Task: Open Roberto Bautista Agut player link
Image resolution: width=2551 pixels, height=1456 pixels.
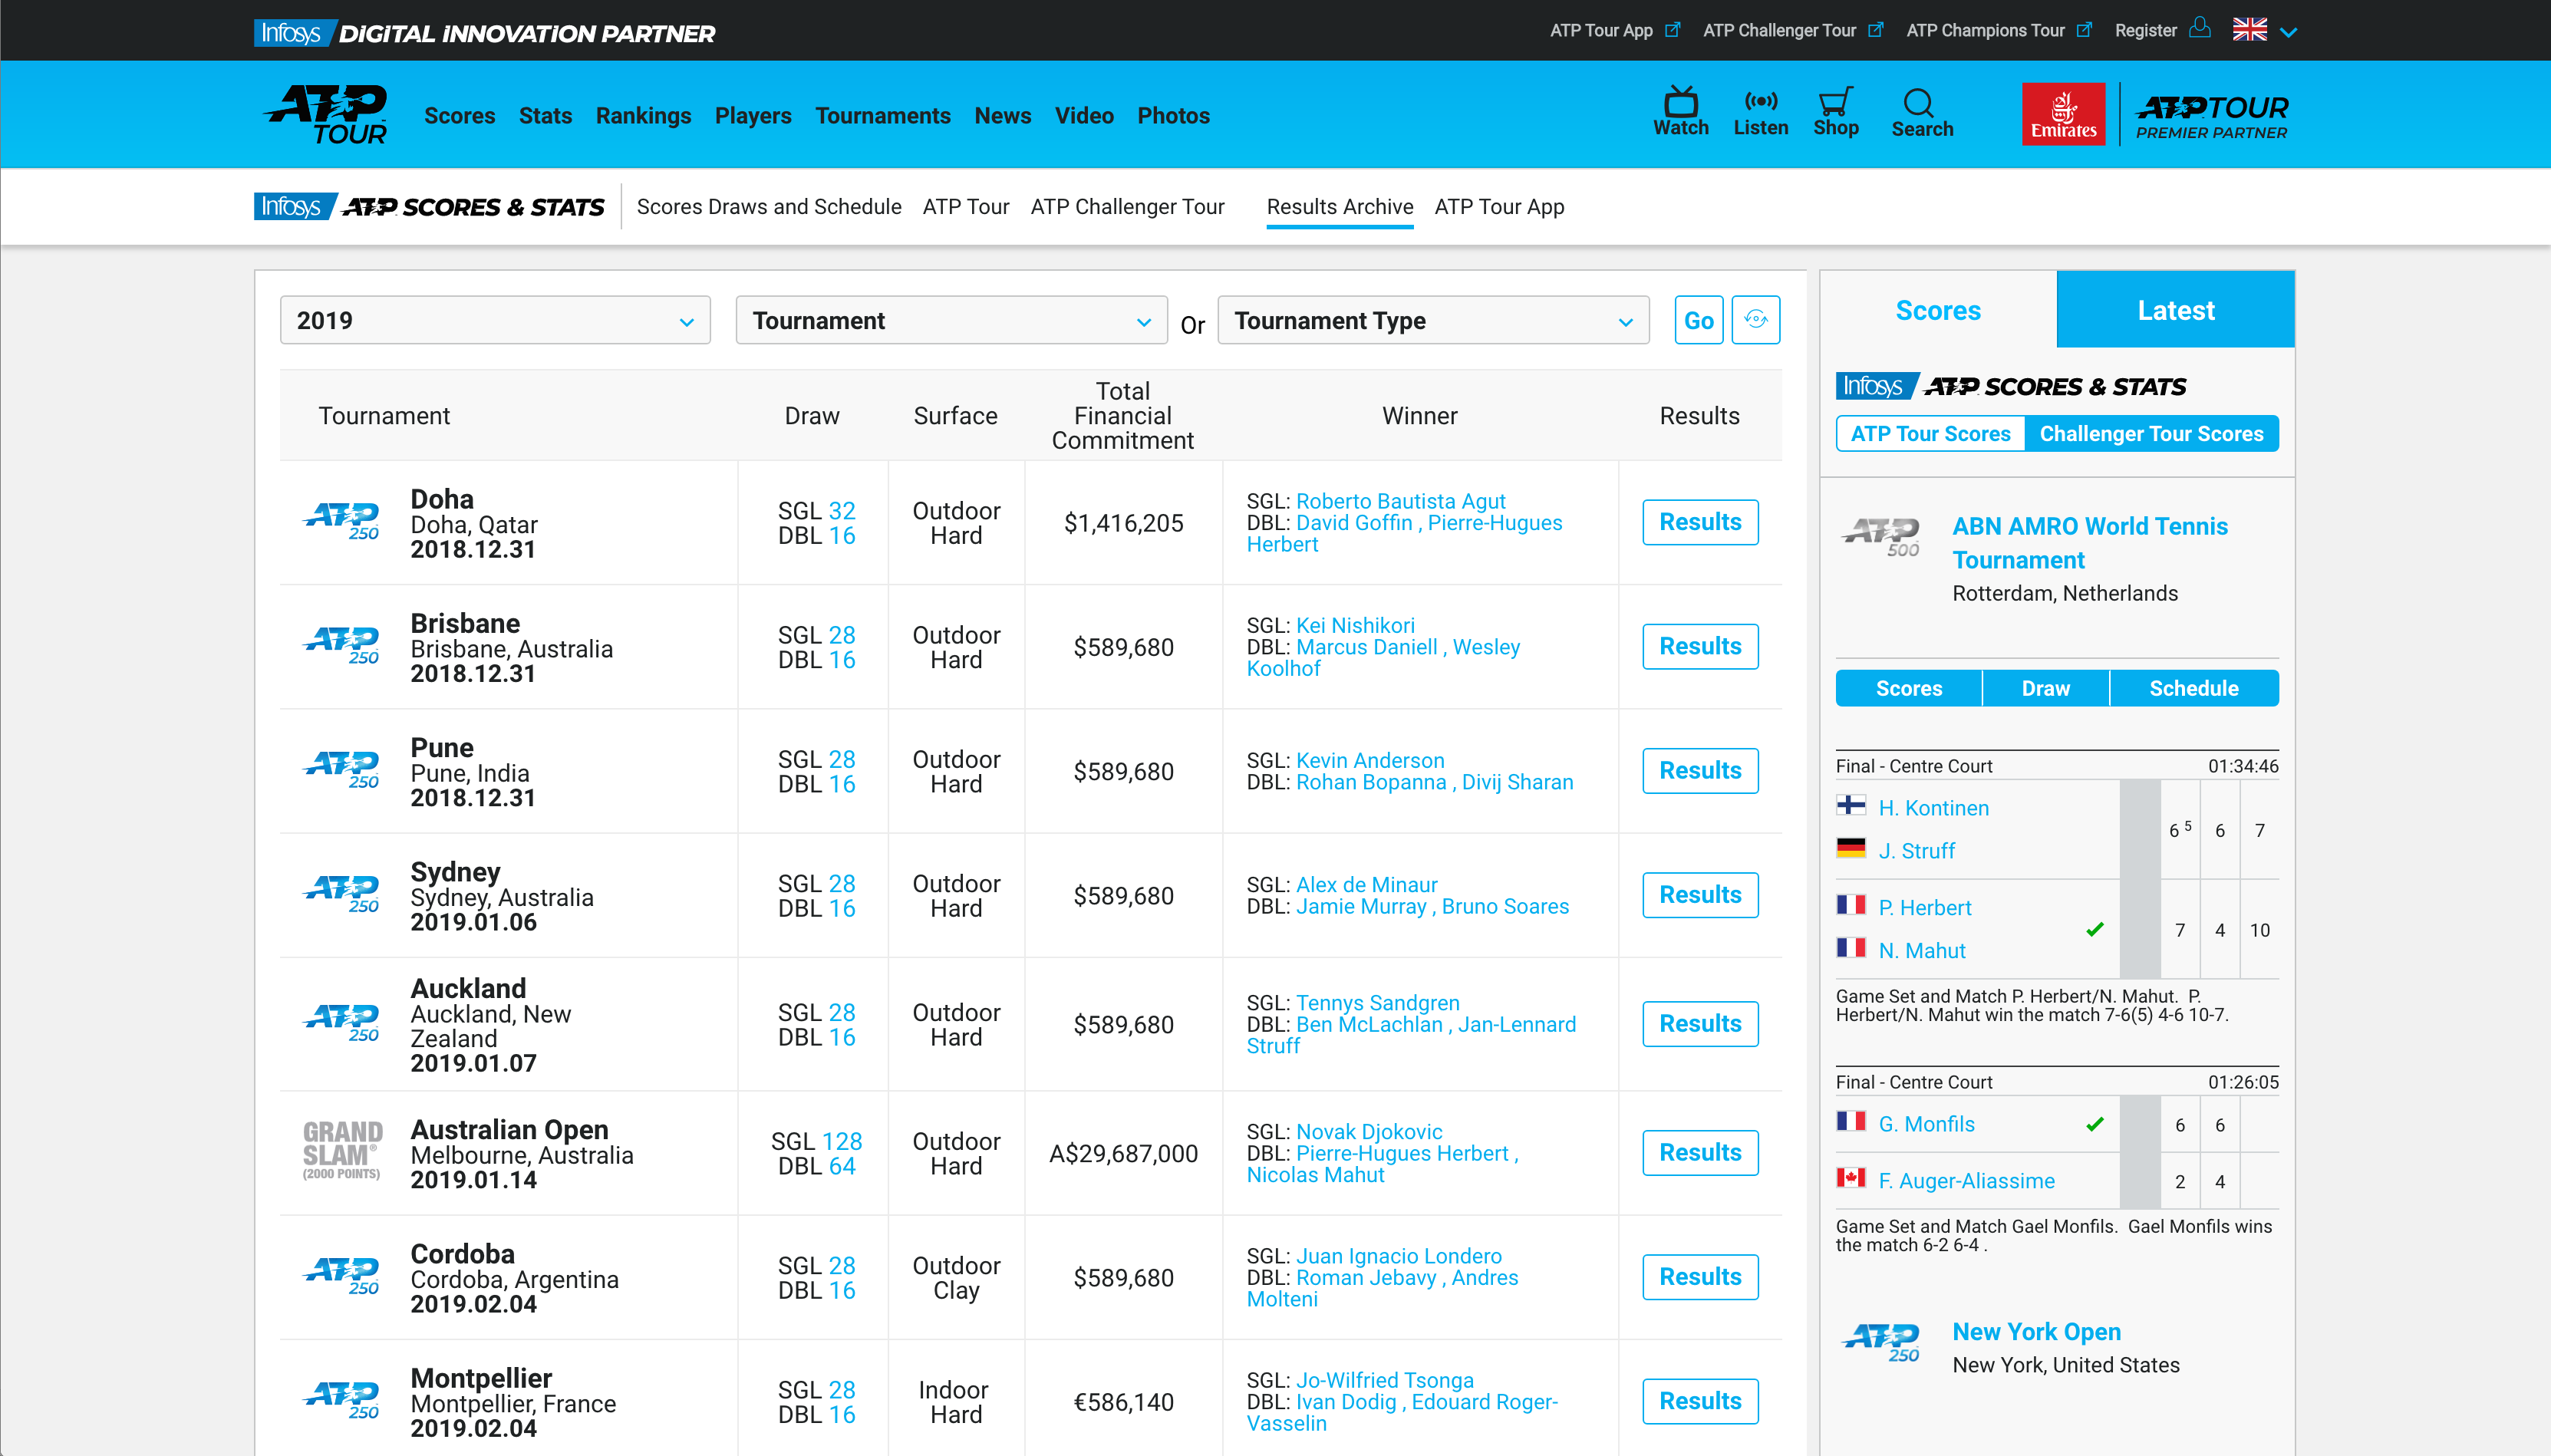Action: (1400, 501)
